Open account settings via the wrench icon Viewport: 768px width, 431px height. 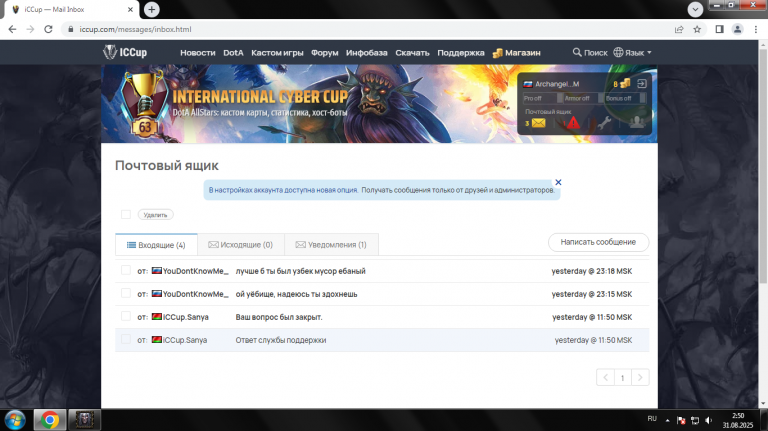click(604, 122)
